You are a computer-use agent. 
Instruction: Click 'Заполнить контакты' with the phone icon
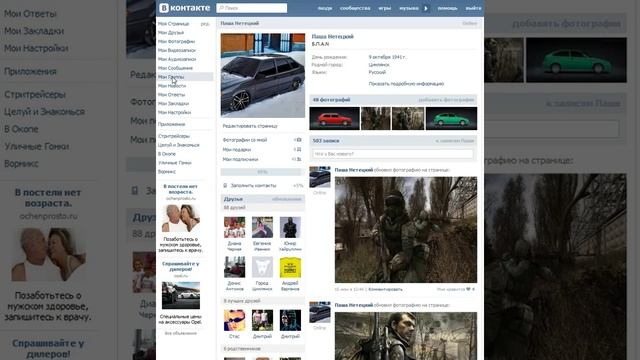click(253, 186)
